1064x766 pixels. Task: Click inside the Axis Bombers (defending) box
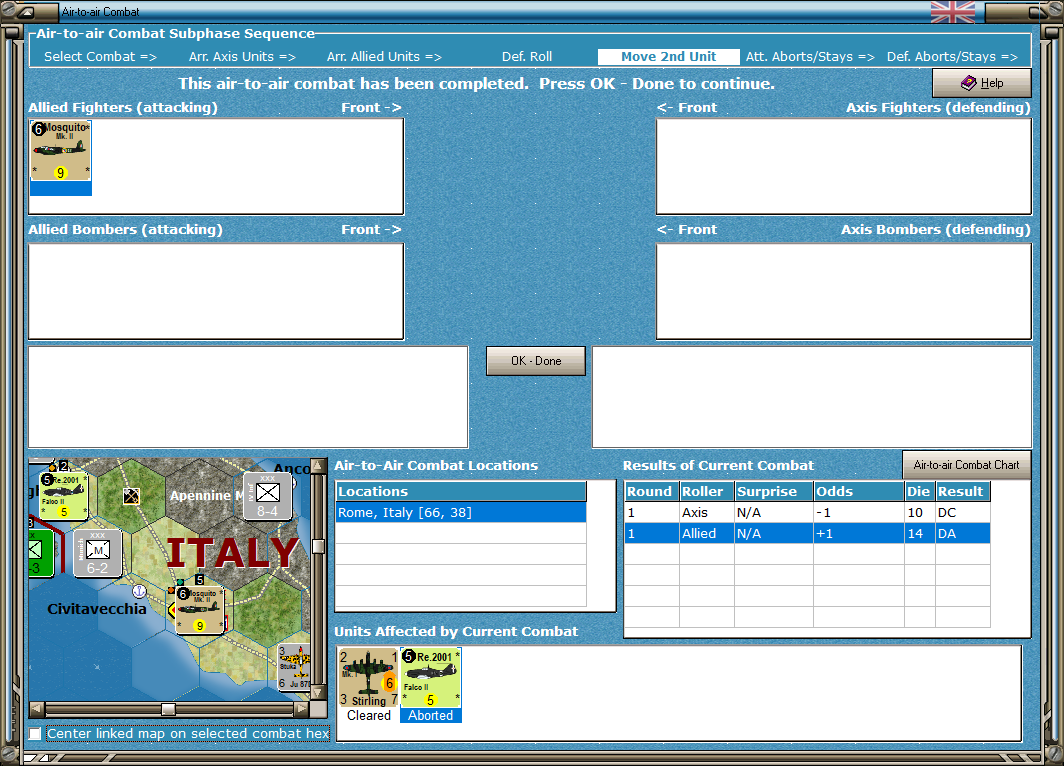(x=843, y=291)
